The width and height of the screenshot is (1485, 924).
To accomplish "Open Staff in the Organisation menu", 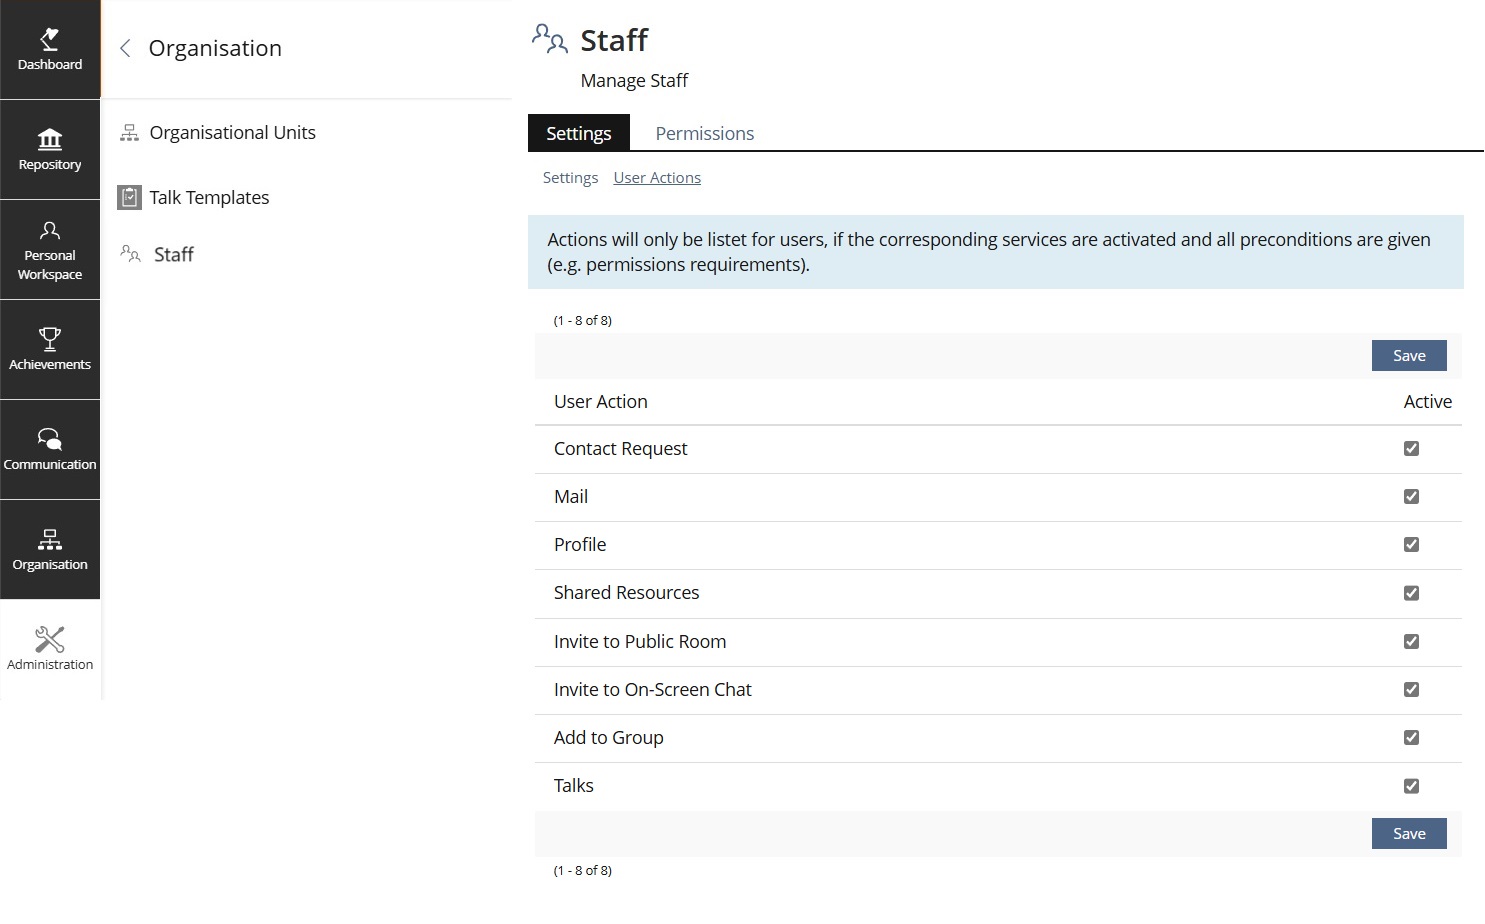I will 173,255.
